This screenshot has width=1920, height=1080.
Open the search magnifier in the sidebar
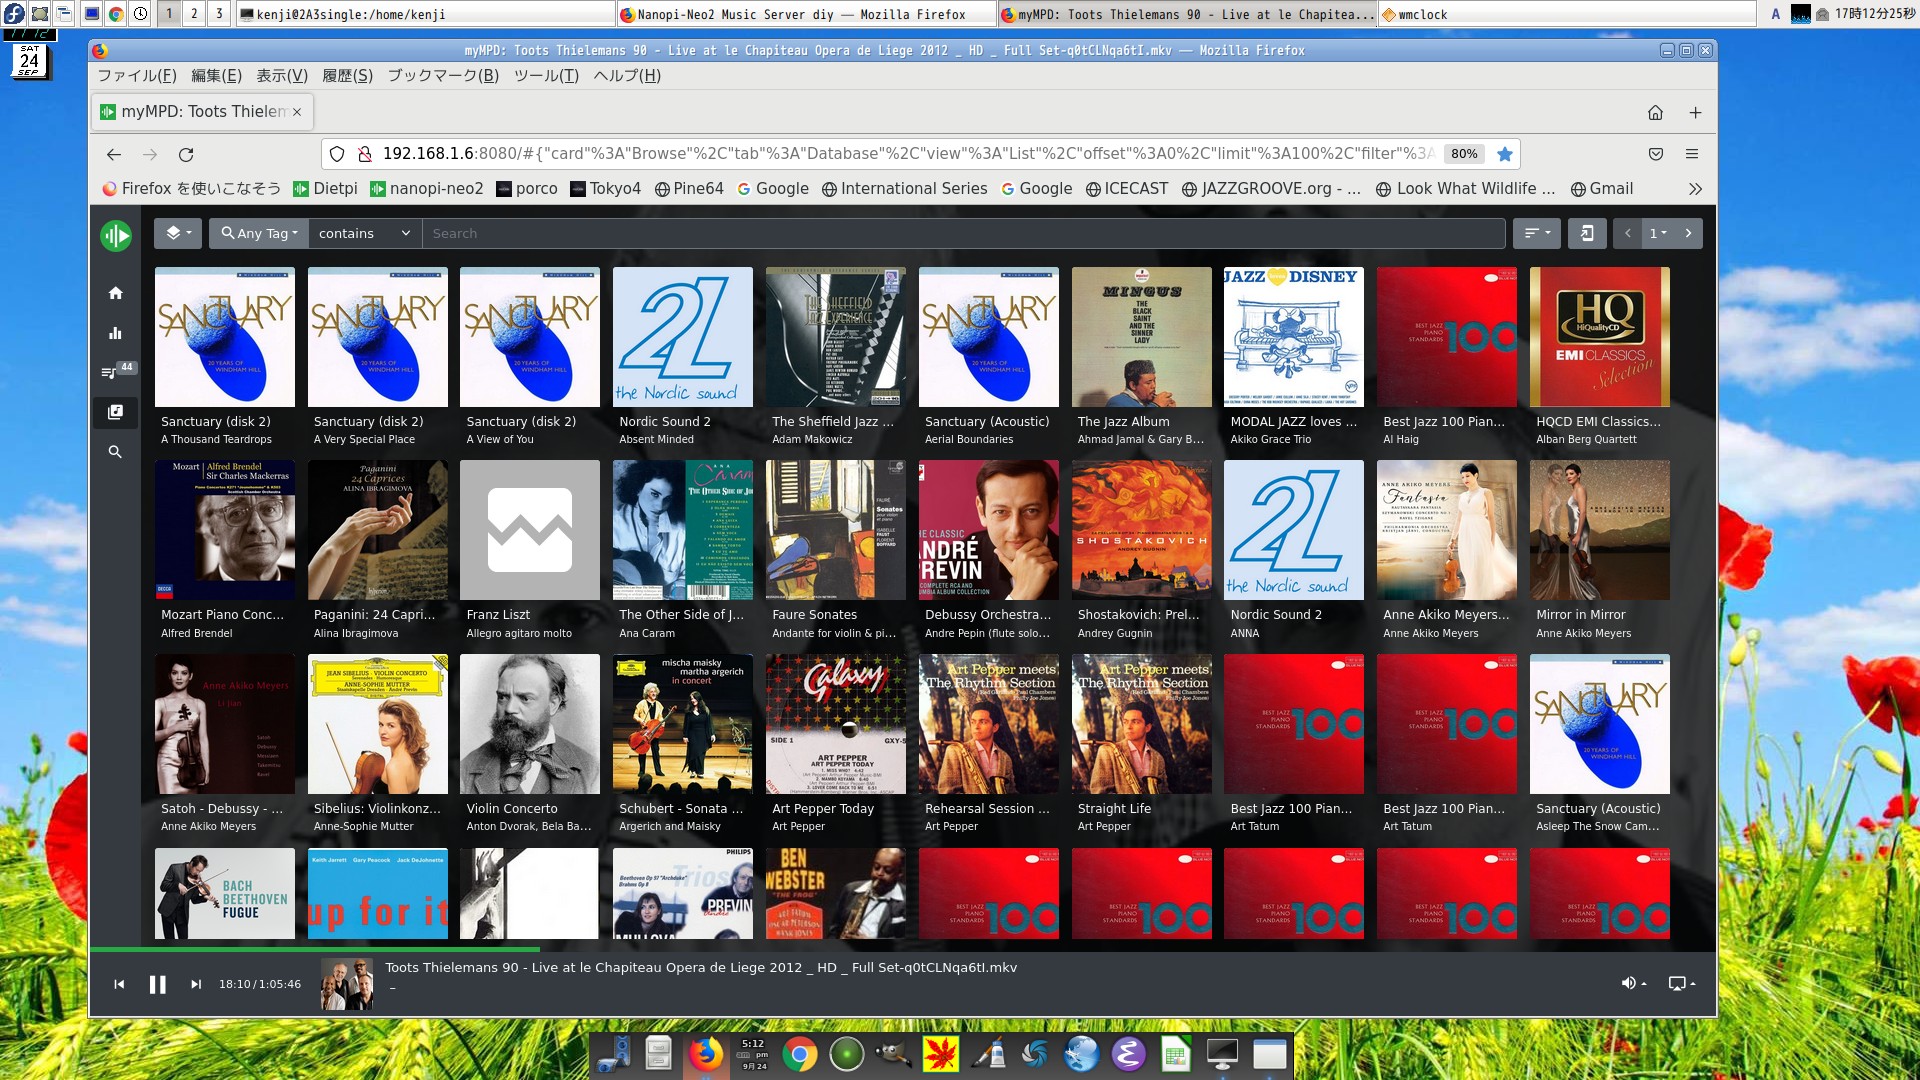pos(116,452)
